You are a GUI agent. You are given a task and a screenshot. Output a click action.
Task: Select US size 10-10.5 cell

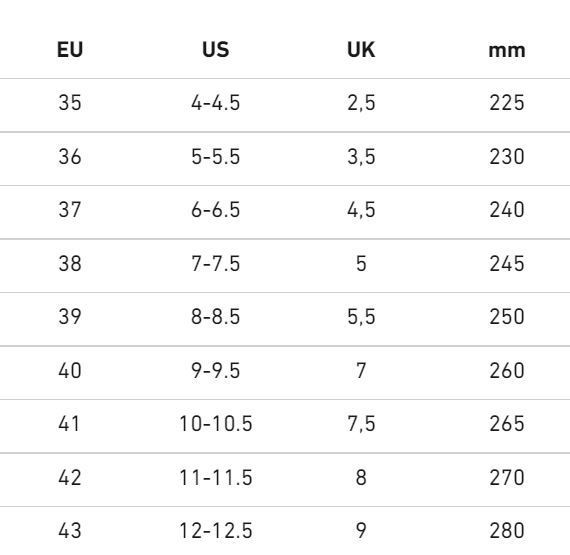pyautogui.click(x=216, y=424)
